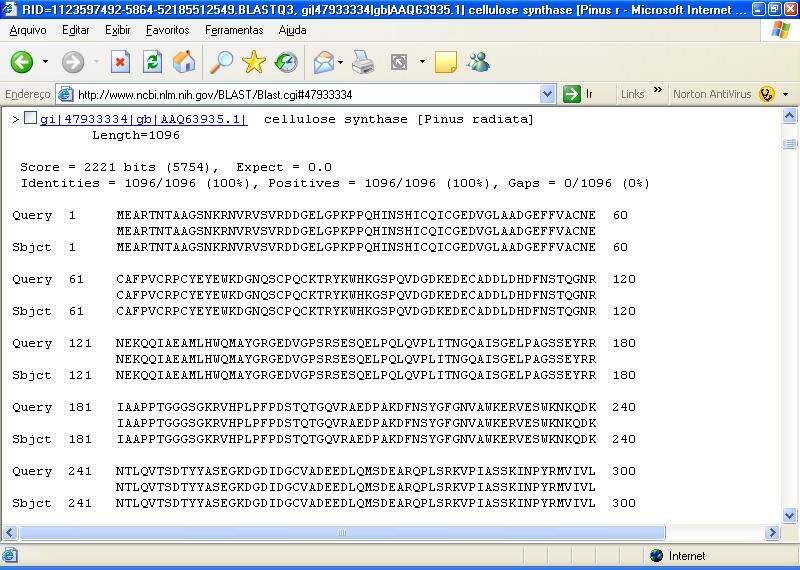This screenshot has width=800, height=570.
Task: Click the status bar page icon
Action: coord(10,555)
